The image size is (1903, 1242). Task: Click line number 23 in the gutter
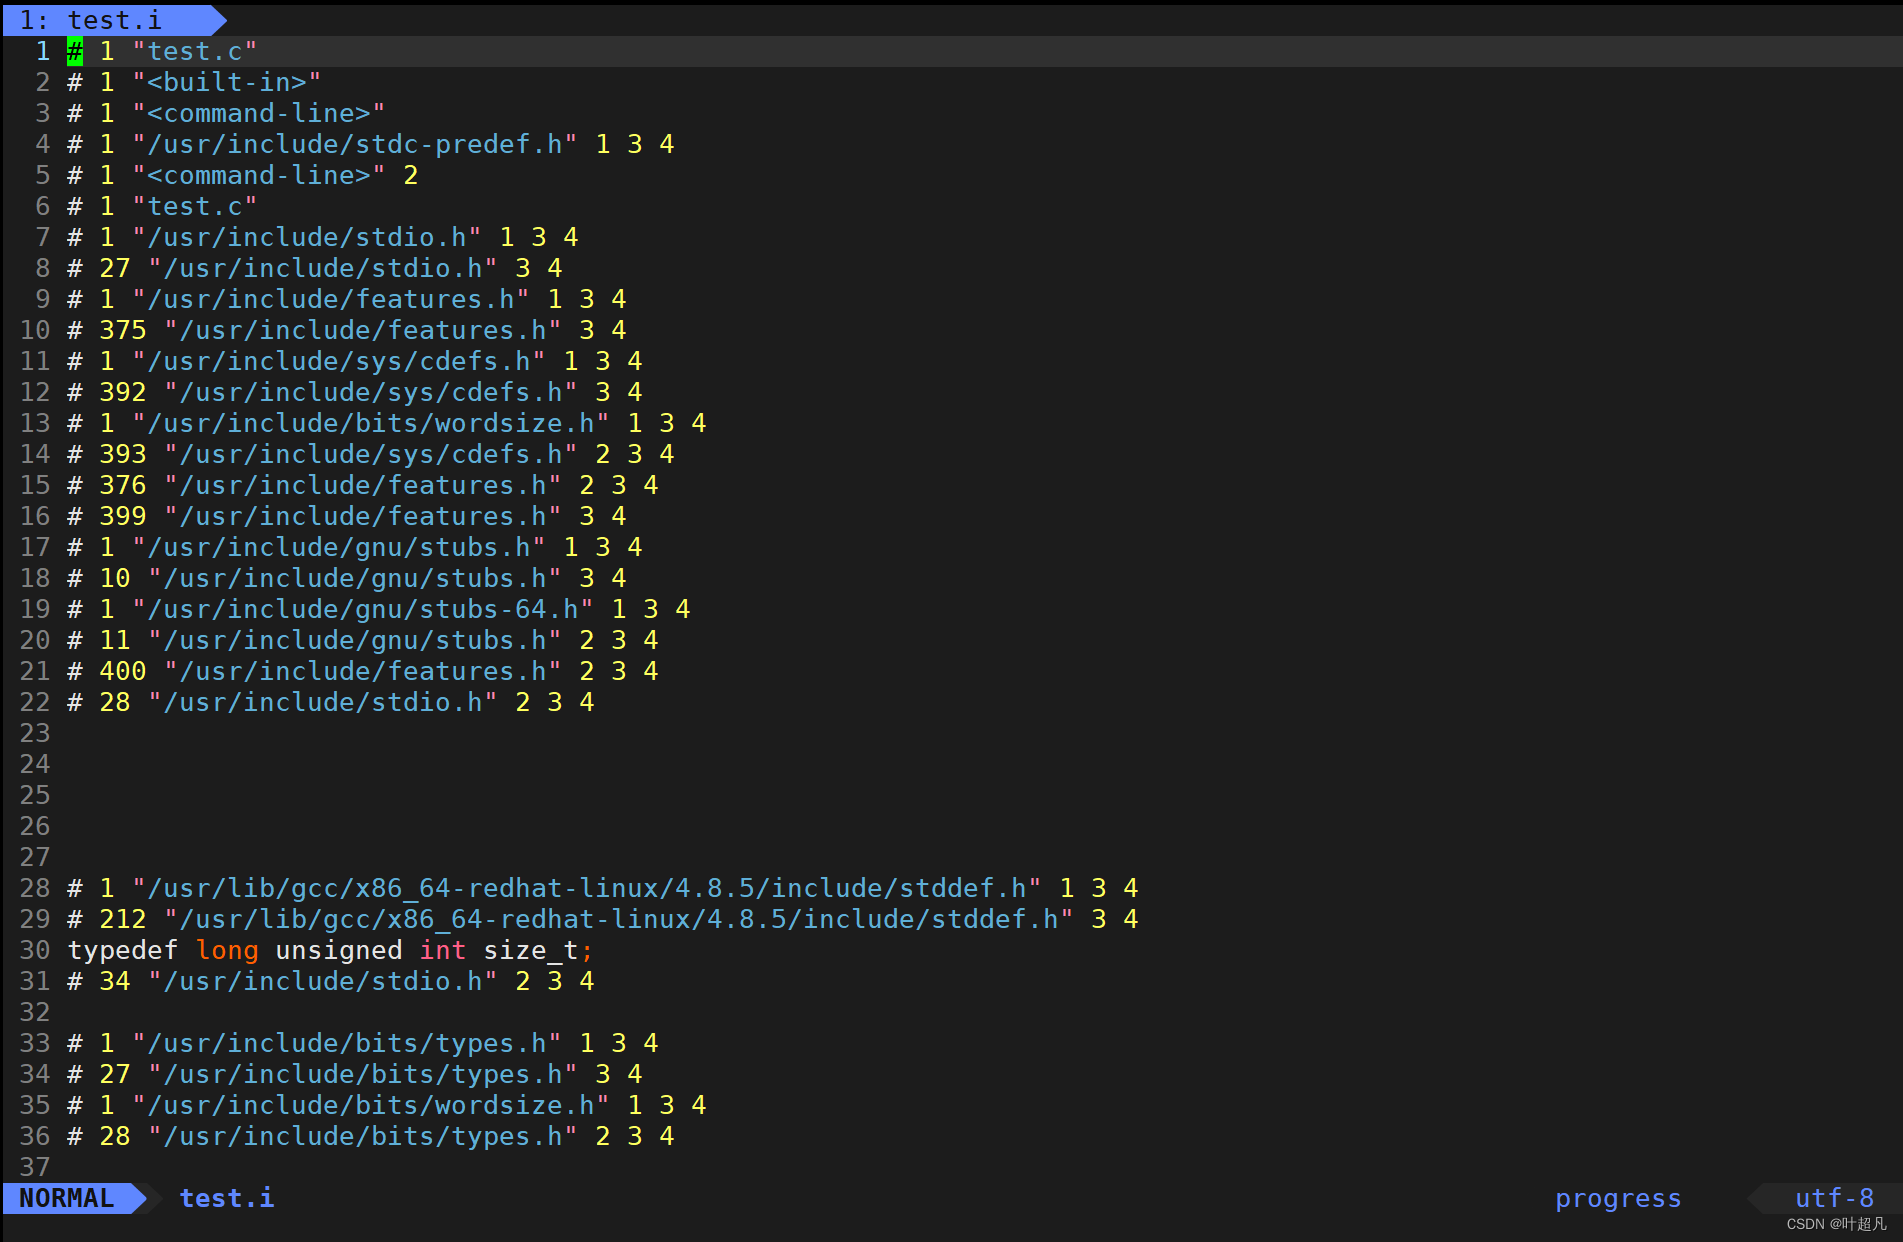[35, 733]
